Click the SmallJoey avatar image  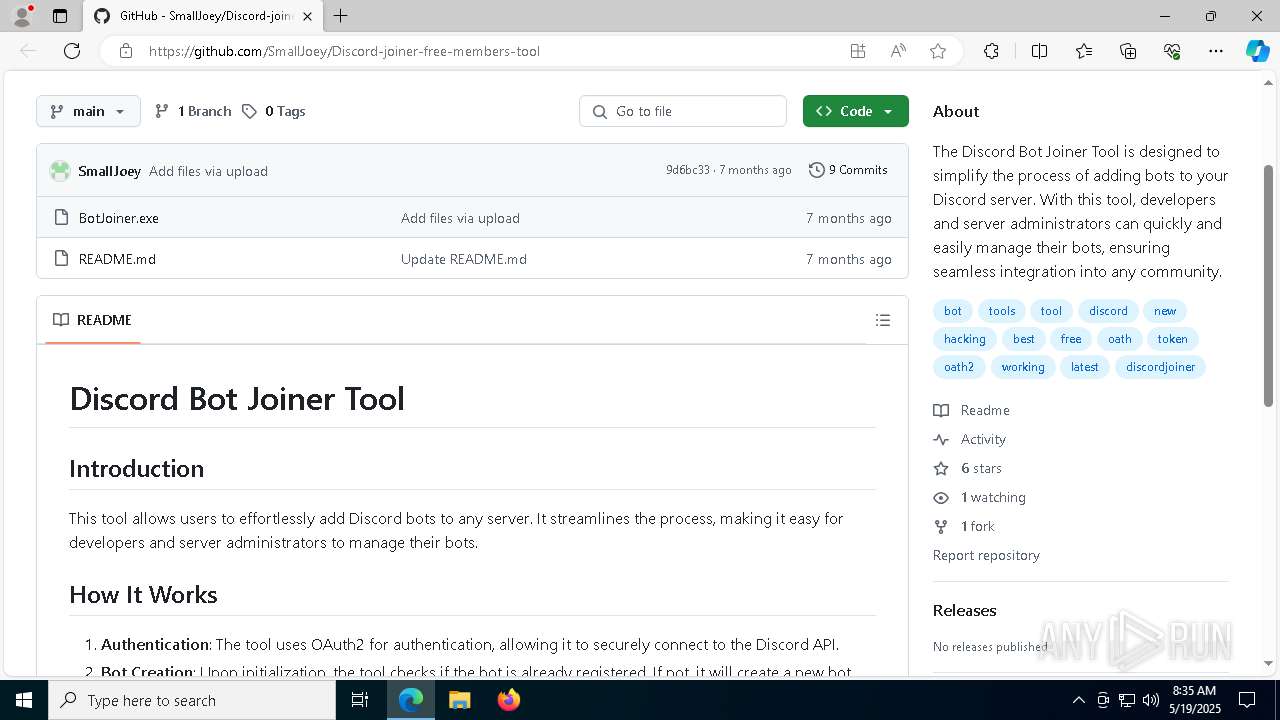(60, 171)
